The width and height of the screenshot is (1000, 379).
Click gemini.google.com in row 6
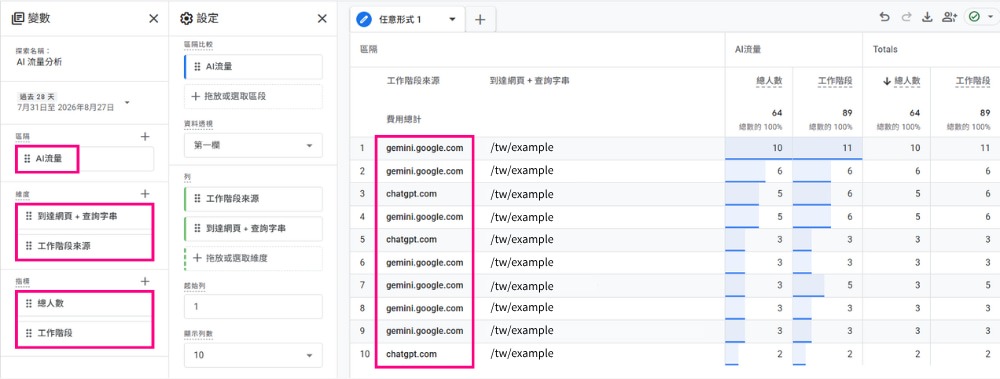(424, 262)
